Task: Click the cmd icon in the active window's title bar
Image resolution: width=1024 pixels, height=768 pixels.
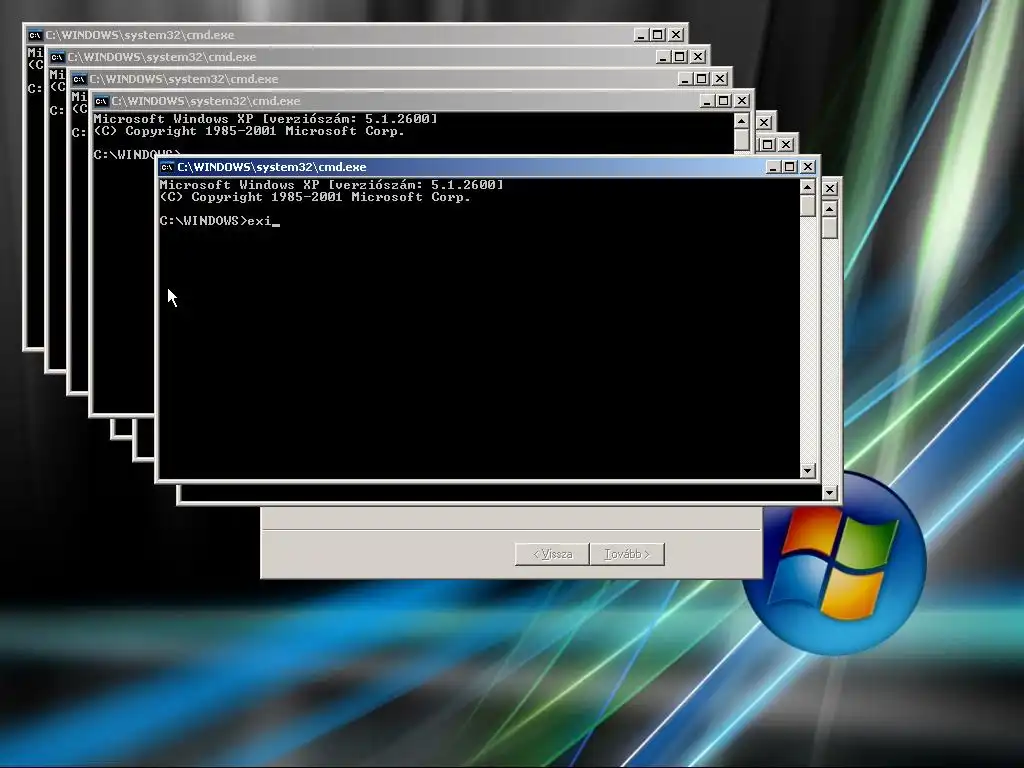Action: pos(167,167)
